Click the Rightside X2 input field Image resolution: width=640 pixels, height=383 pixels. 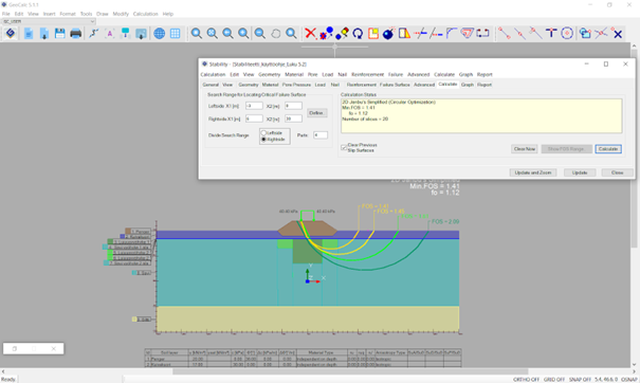293,119
